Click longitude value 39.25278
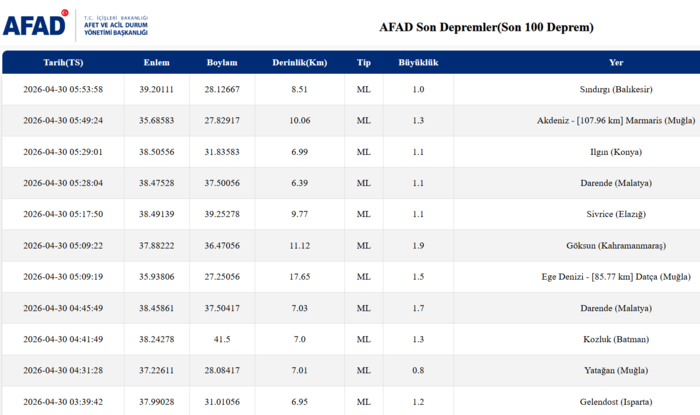Viewport: 700px width, 415px height. (x=222, y=214)
